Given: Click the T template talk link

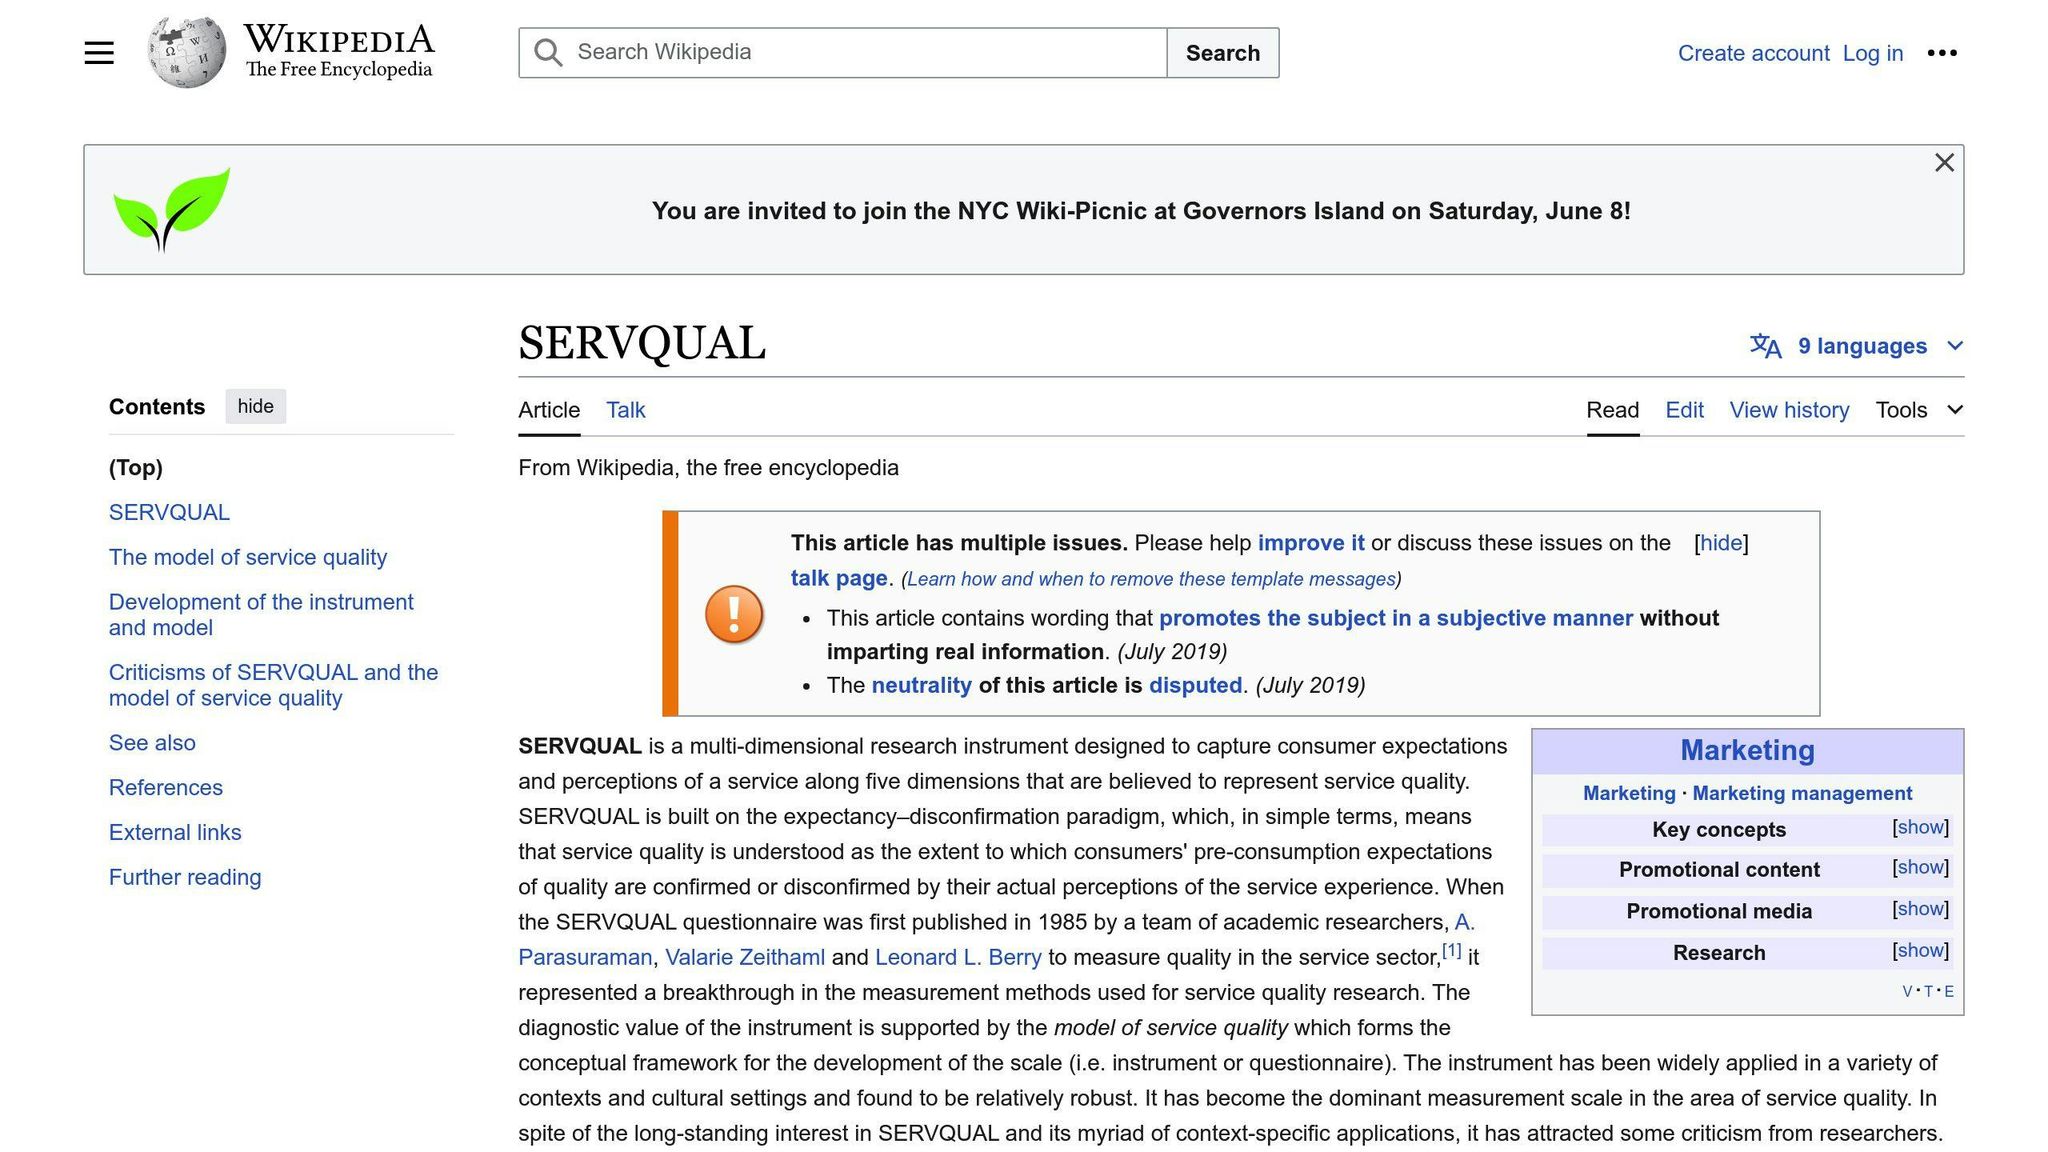Looking at the screenshot, I should point(1928,991).
